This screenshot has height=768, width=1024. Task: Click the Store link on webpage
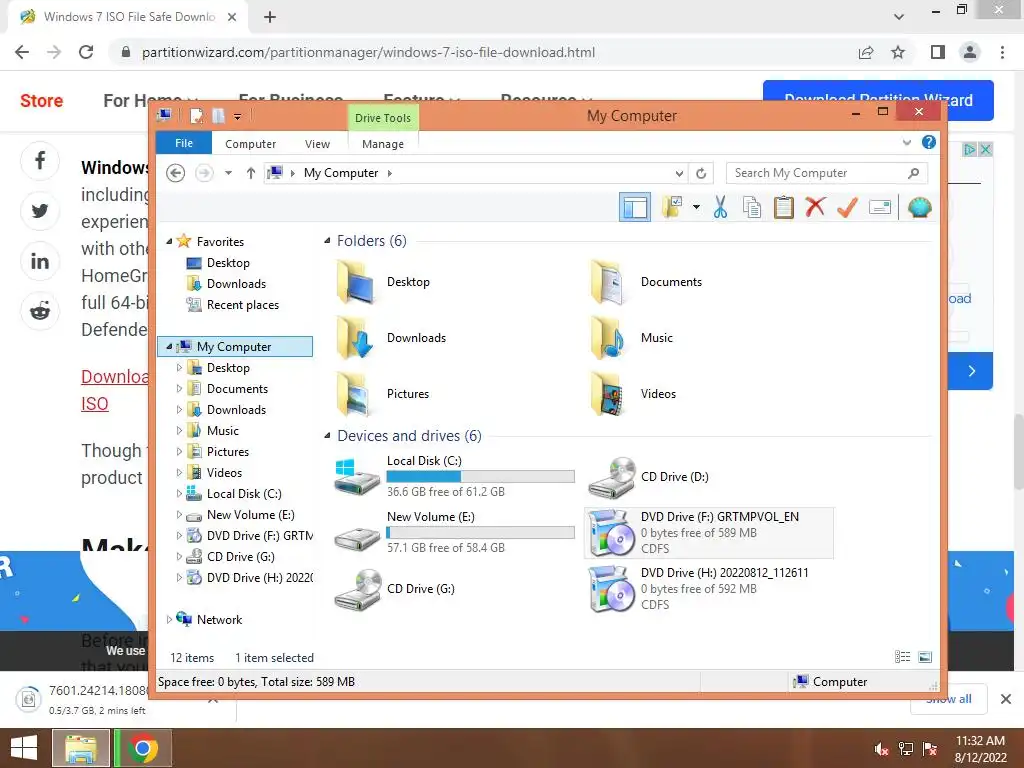pos(41,101)
